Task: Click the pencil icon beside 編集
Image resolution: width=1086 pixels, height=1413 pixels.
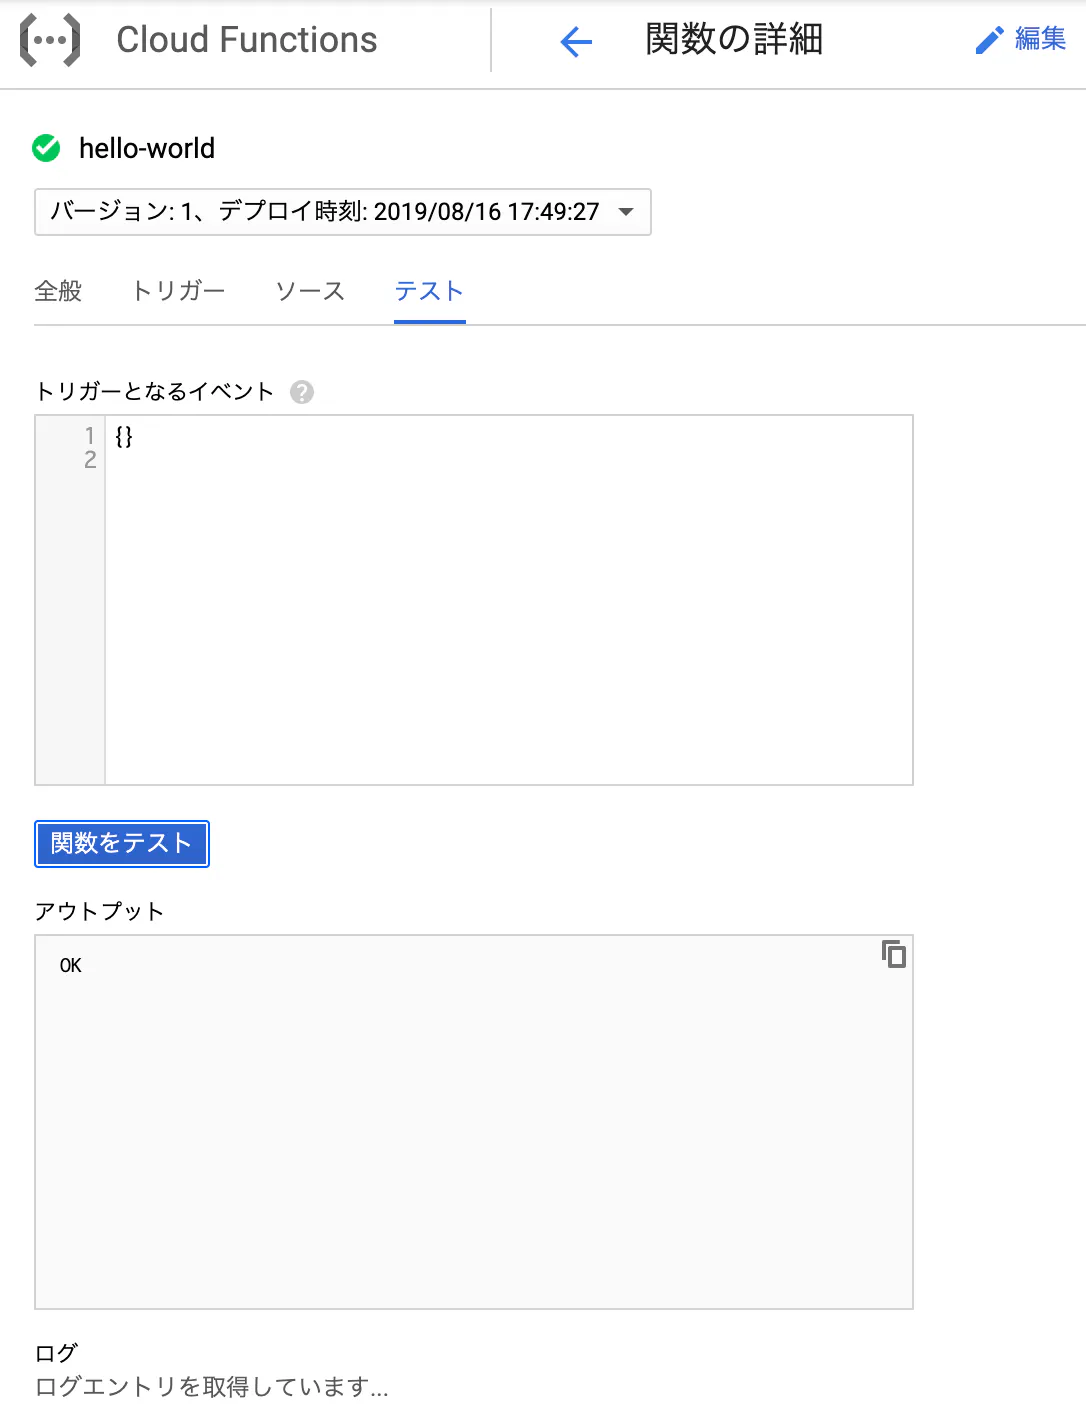Action: [988, 39]
